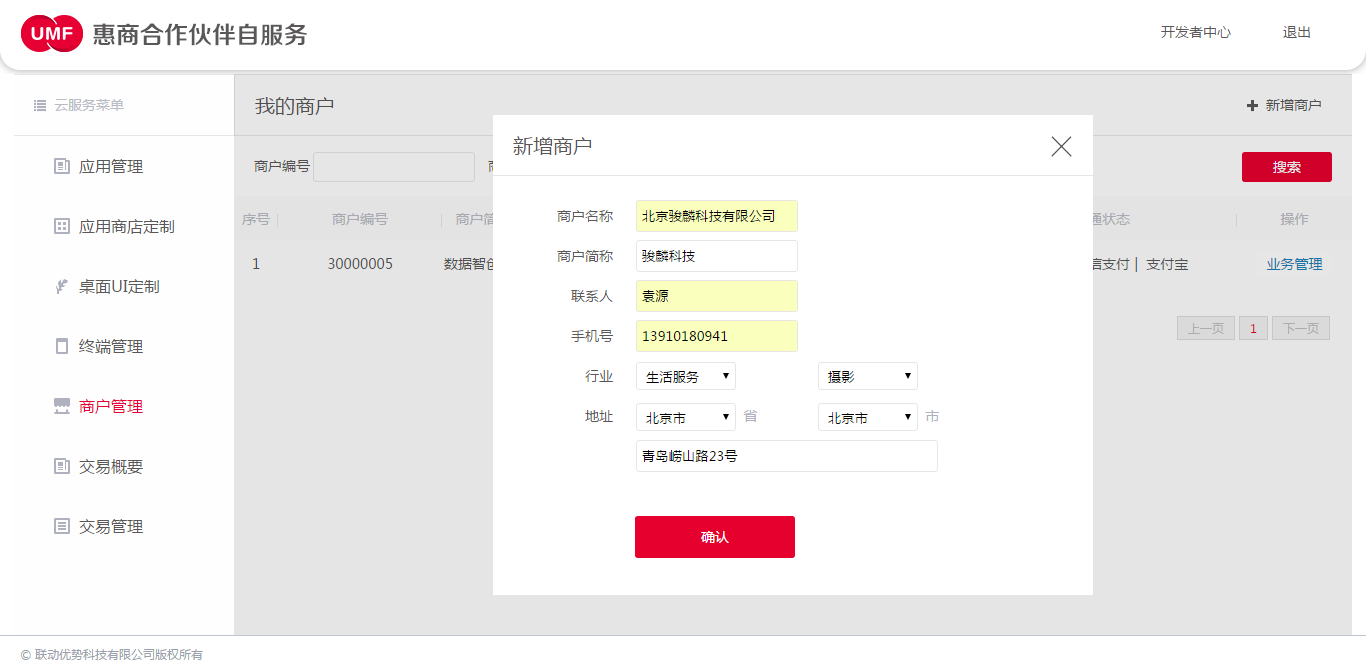Image resolution: width=1366 pixels, height=666 pixels.
Task: Open 开发者中心 in top navigation
Action: (x=1195, y=32)
